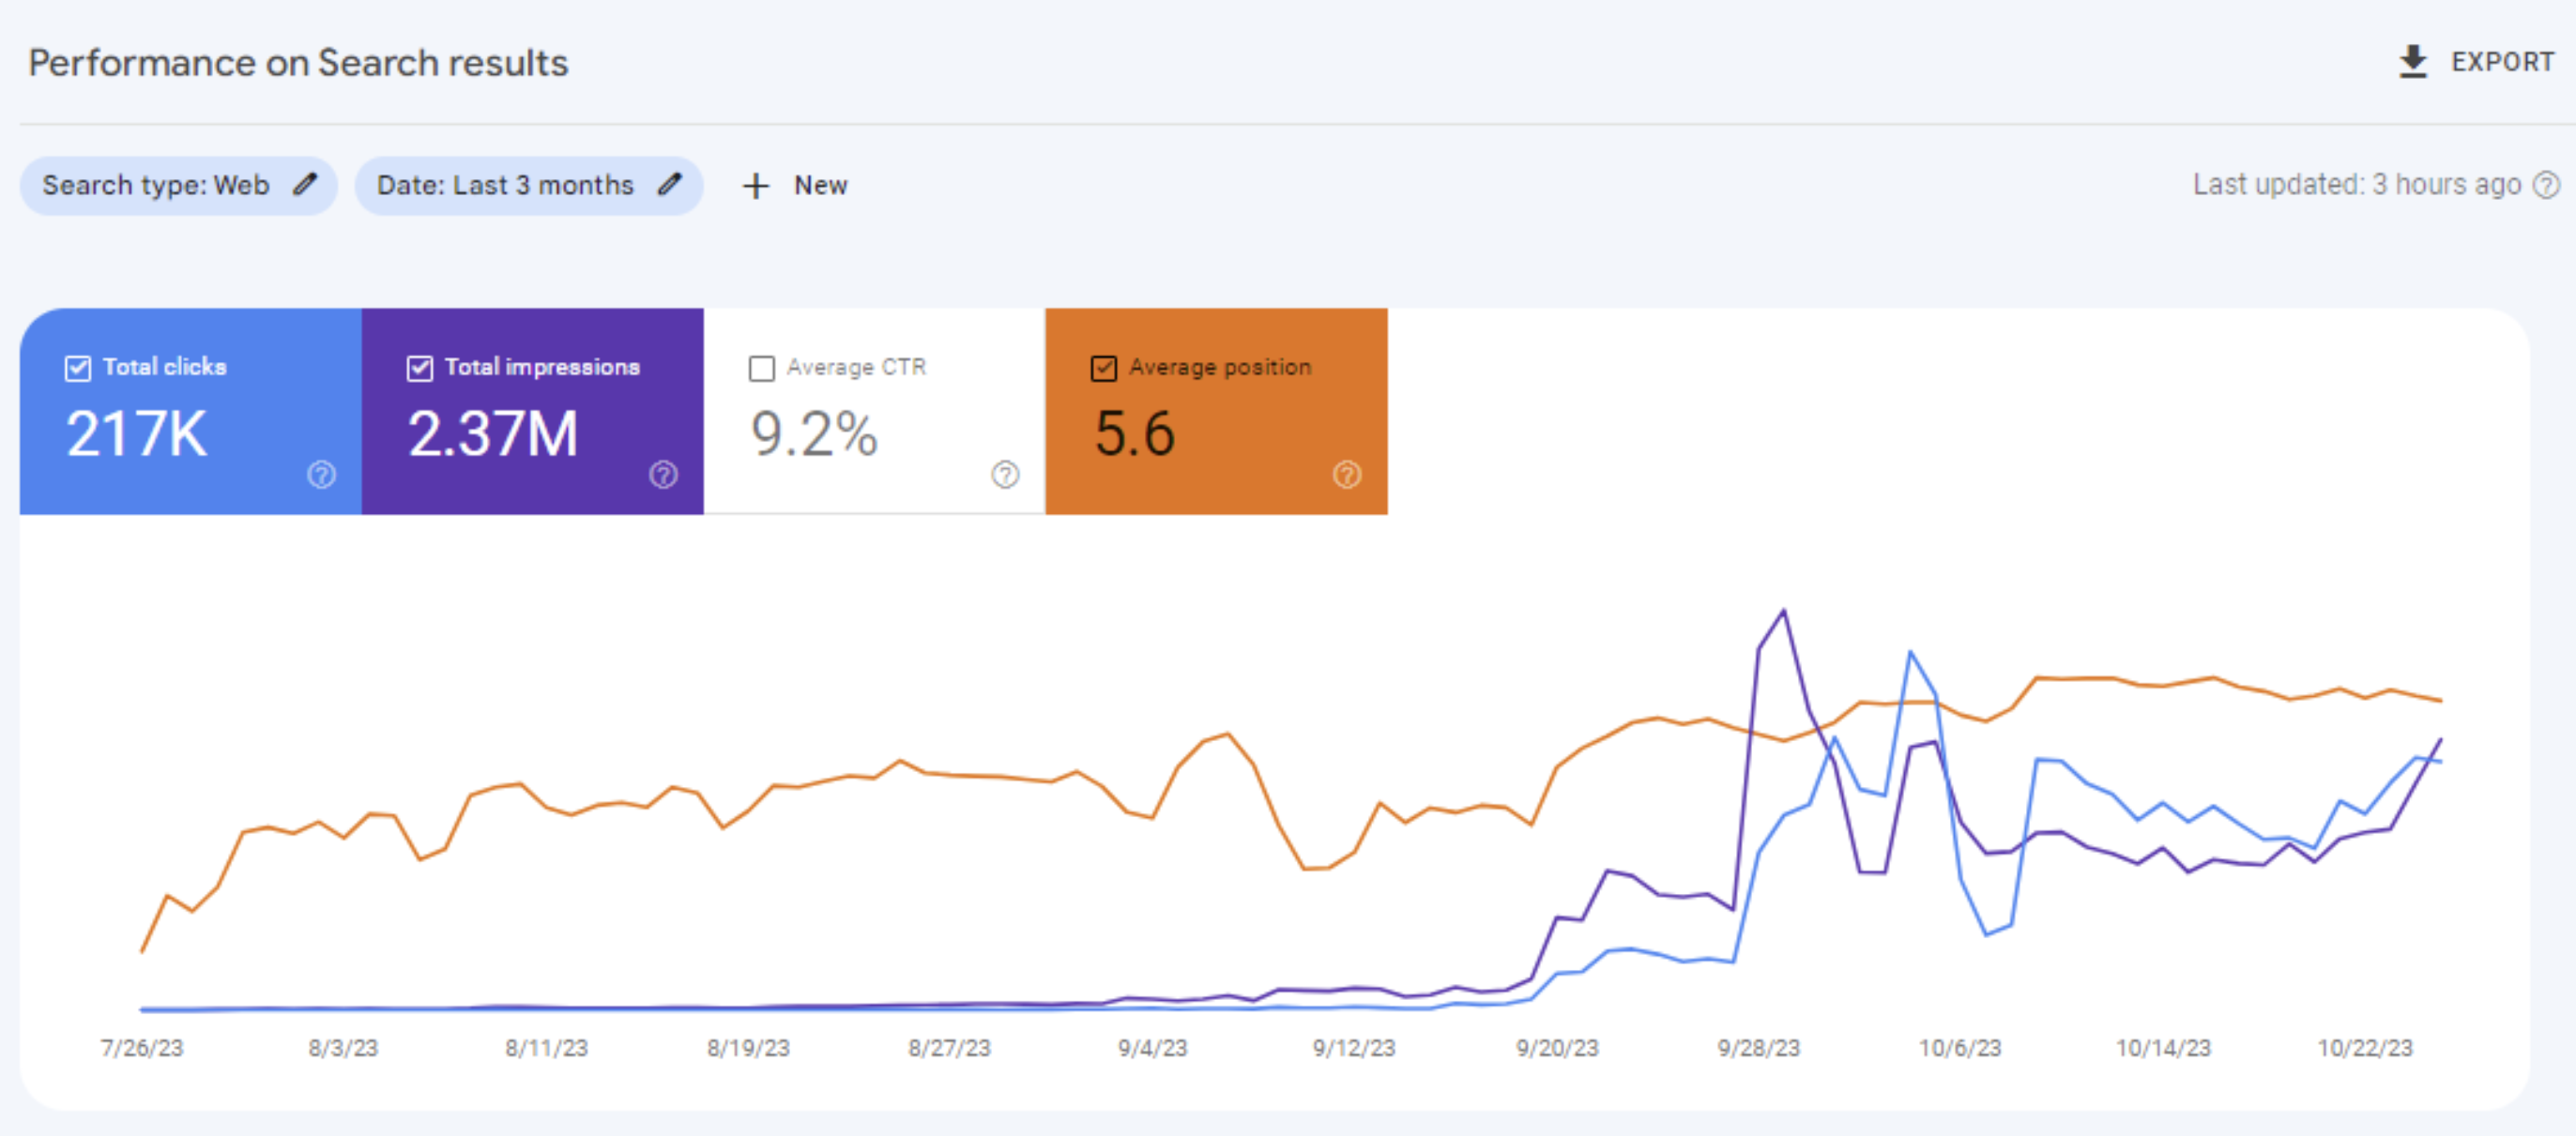Add a new filter with New
Screen dimensions: 2576x1136
pos(795,186)
